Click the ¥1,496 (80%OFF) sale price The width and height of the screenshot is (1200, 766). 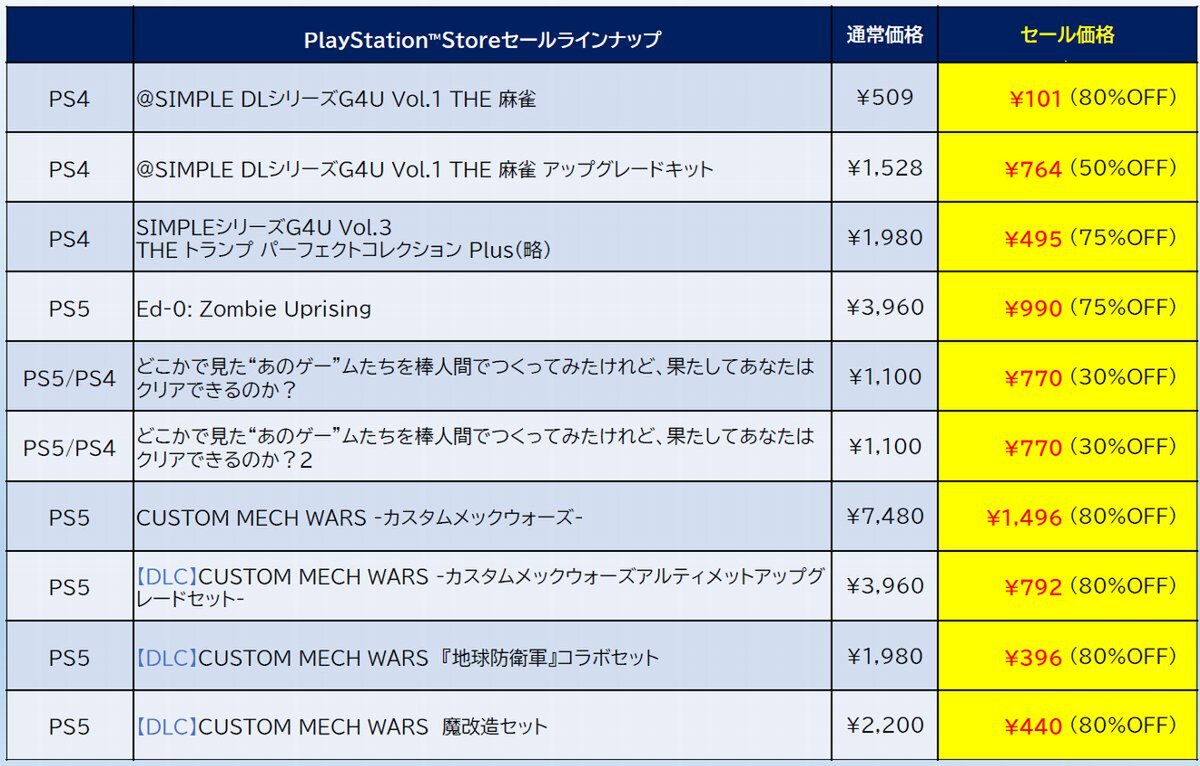(1081, 517)
